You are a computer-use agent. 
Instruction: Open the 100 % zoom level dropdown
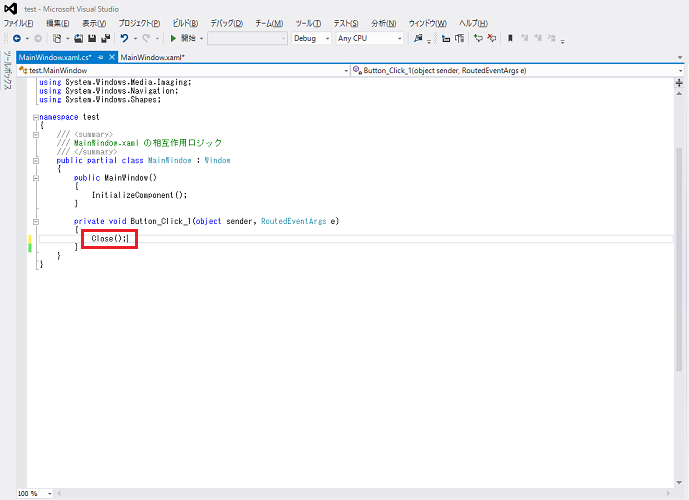[x=35, y=493]
